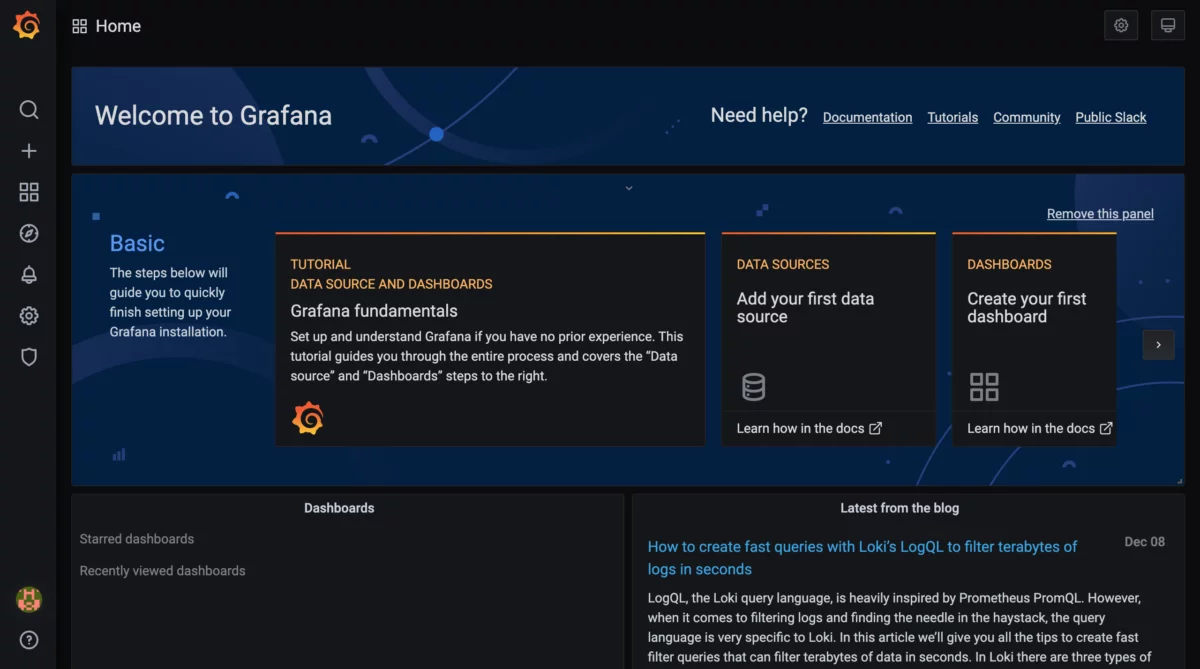Click the Create plus icon
1200x669 pixels.
(x=29, y=151)
